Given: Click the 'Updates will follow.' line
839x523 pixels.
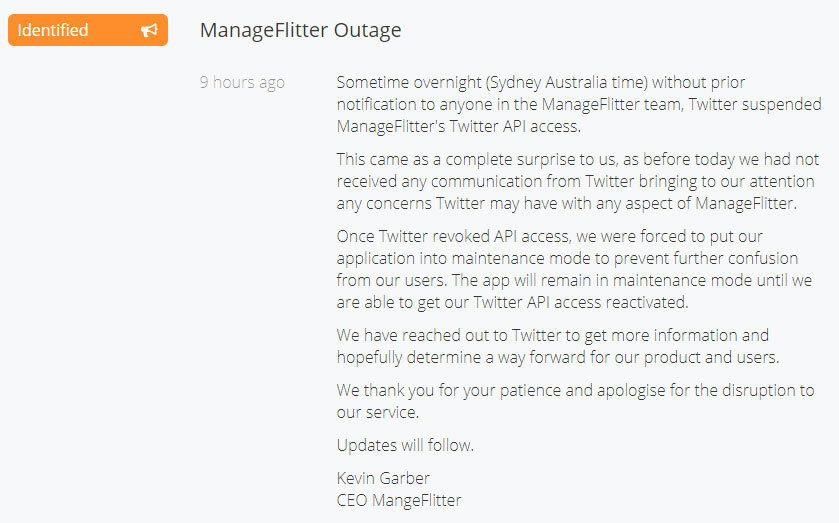Looking at the screenshot, I should coord(405,445).
